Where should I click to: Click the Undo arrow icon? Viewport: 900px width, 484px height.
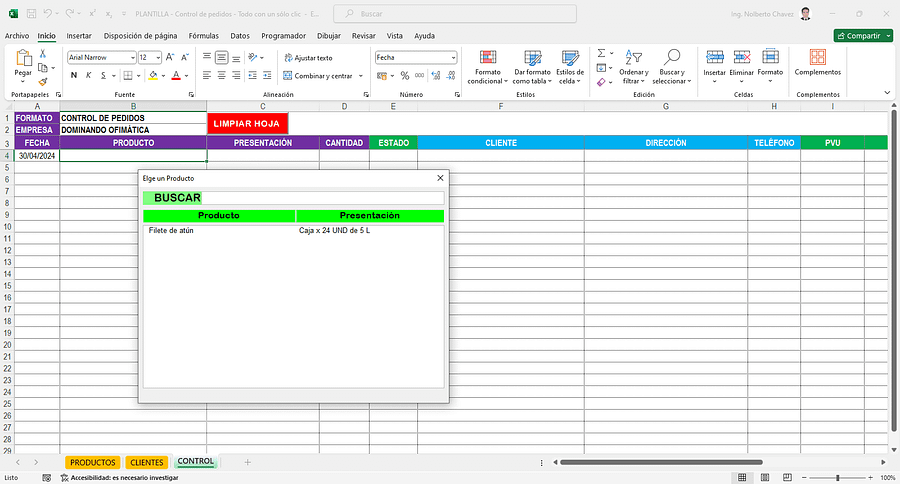(x=48, y=13)
